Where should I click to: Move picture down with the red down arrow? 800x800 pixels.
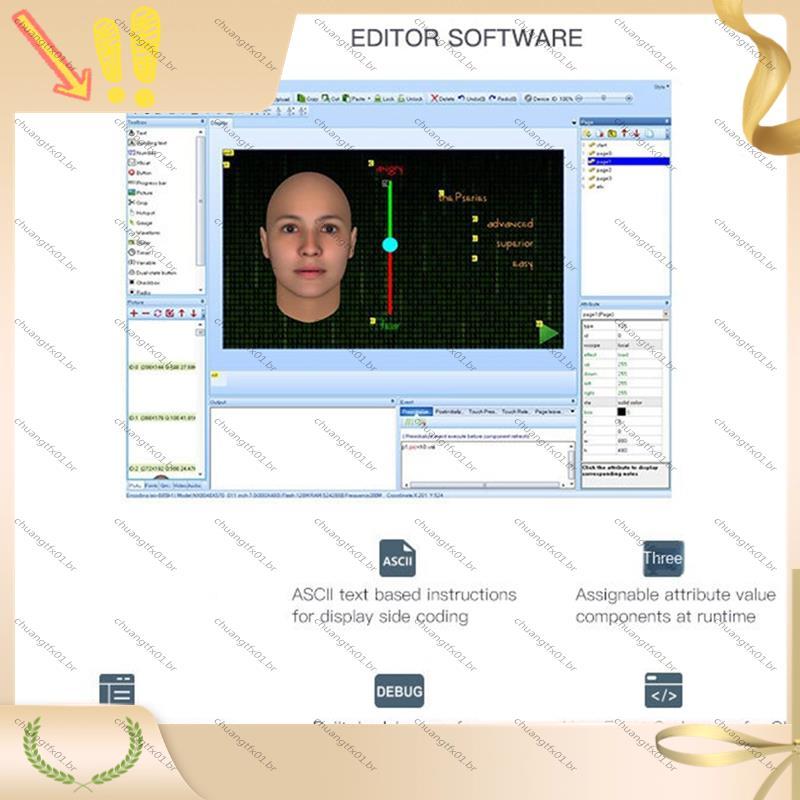[x=194, y=313]
